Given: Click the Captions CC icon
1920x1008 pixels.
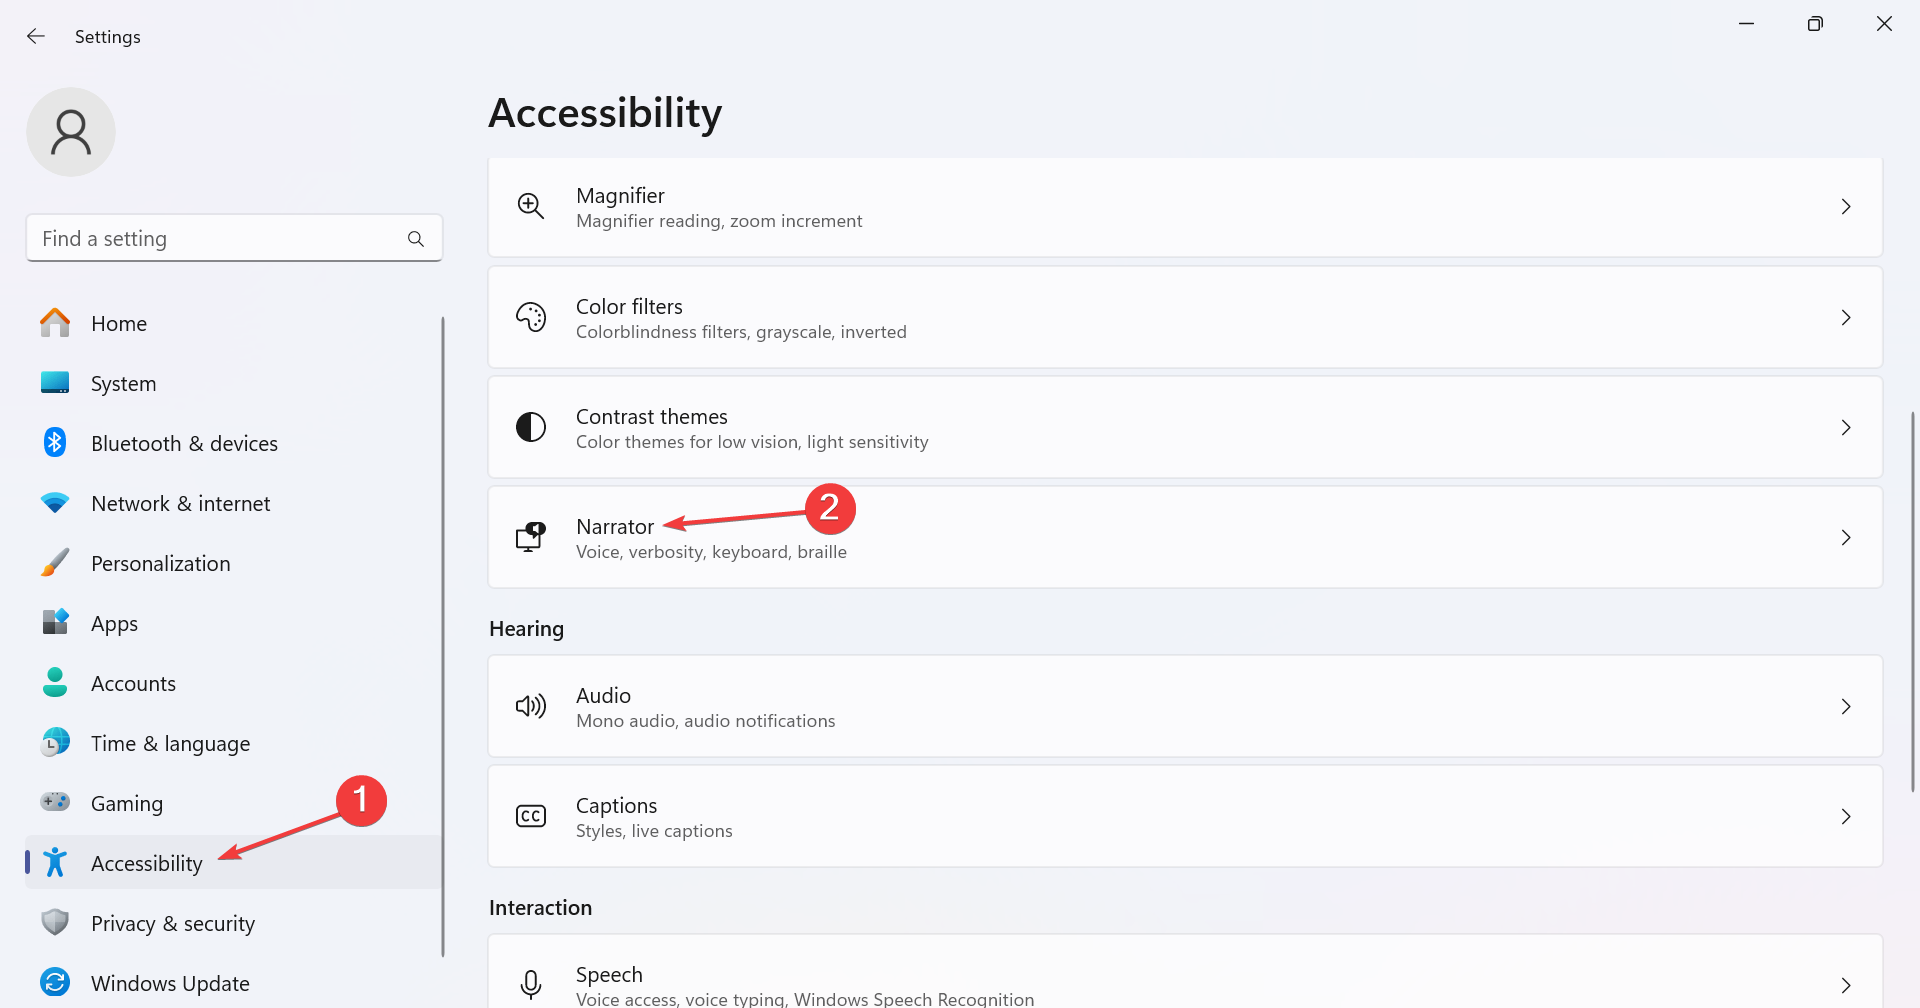Looking at the screenshot, I should click(530, 817).
